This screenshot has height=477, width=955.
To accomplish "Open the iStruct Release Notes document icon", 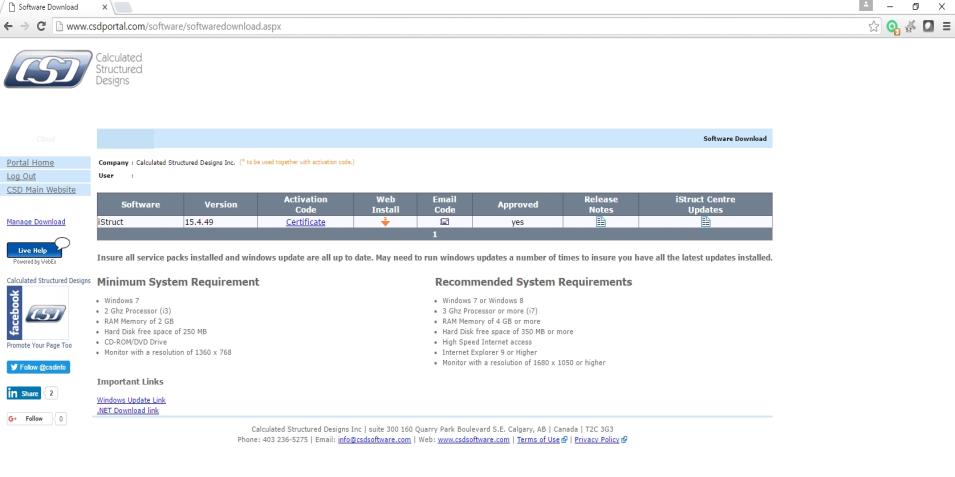I will 600,222.
